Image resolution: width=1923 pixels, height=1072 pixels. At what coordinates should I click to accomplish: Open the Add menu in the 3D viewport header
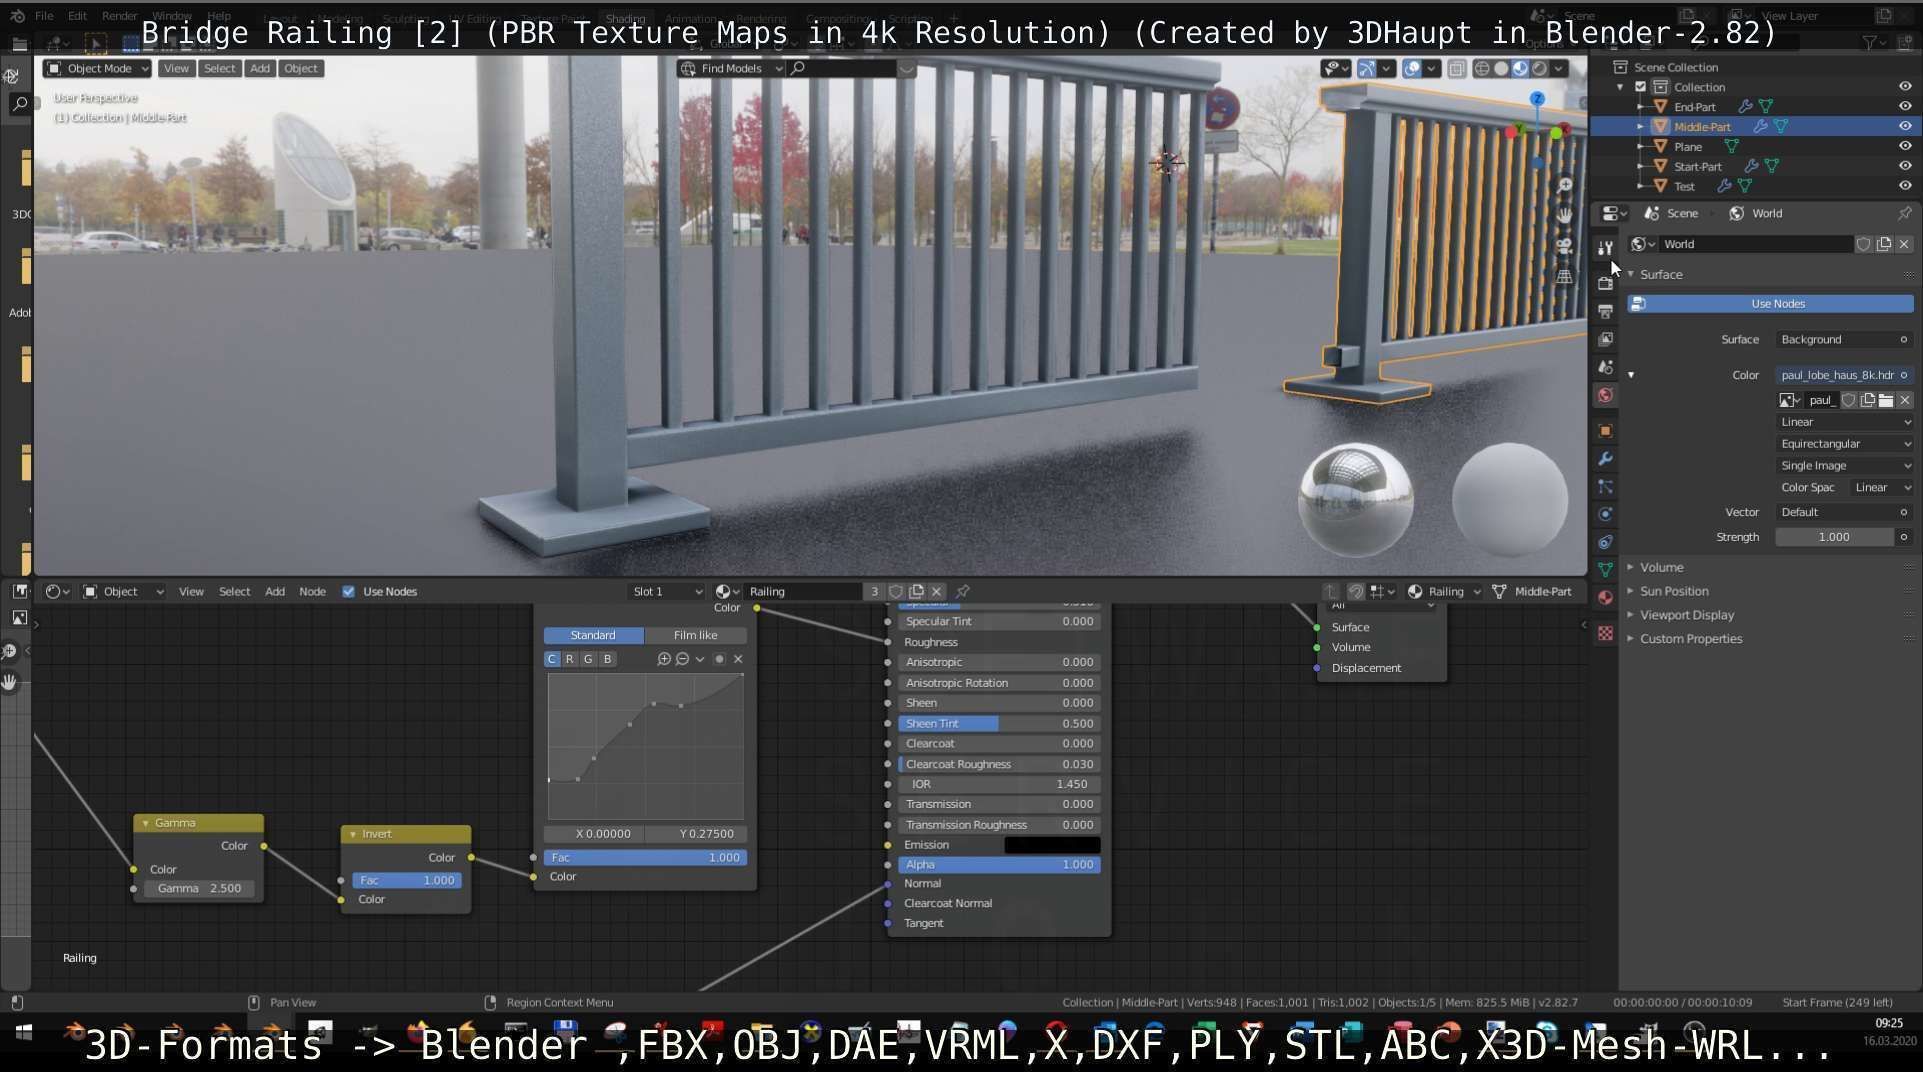pos(260,68)
